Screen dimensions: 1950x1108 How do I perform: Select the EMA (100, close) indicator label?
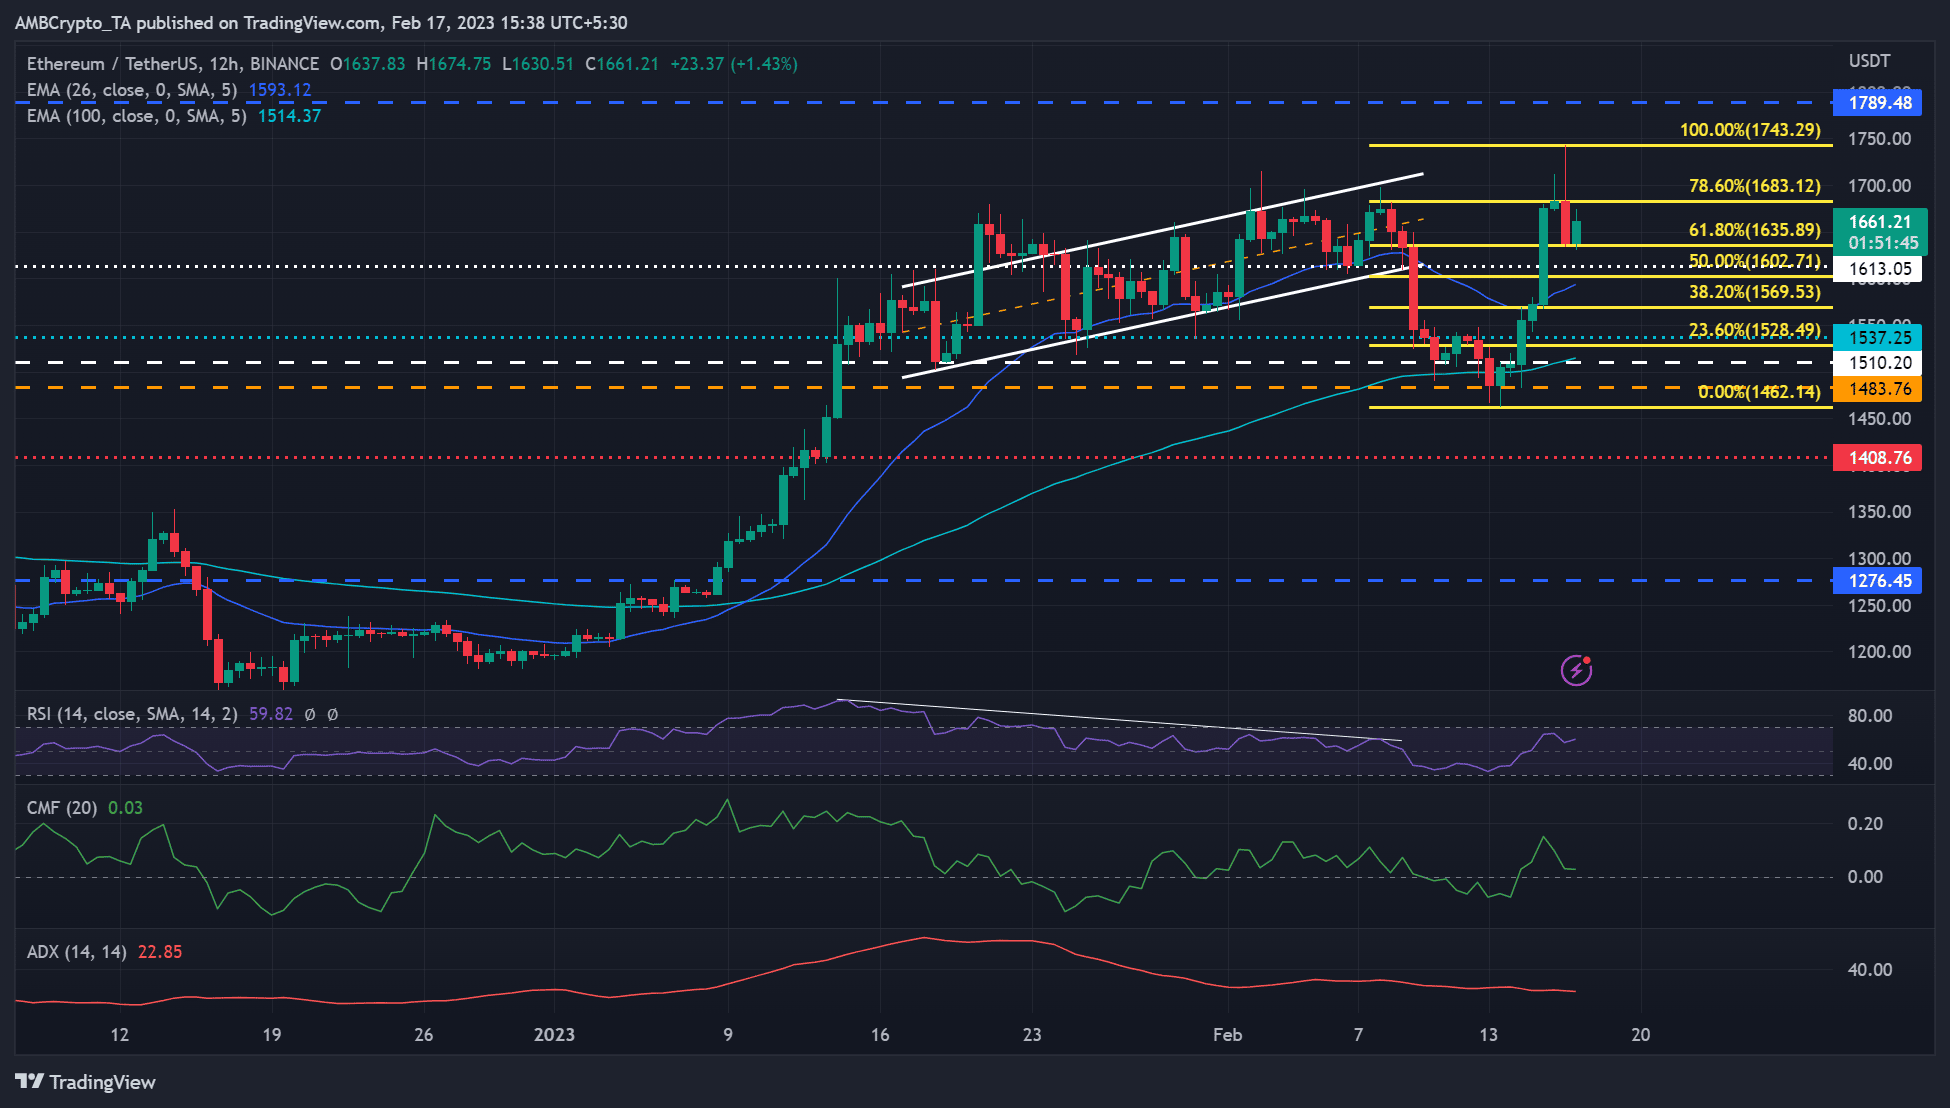[x=135, y=116]
